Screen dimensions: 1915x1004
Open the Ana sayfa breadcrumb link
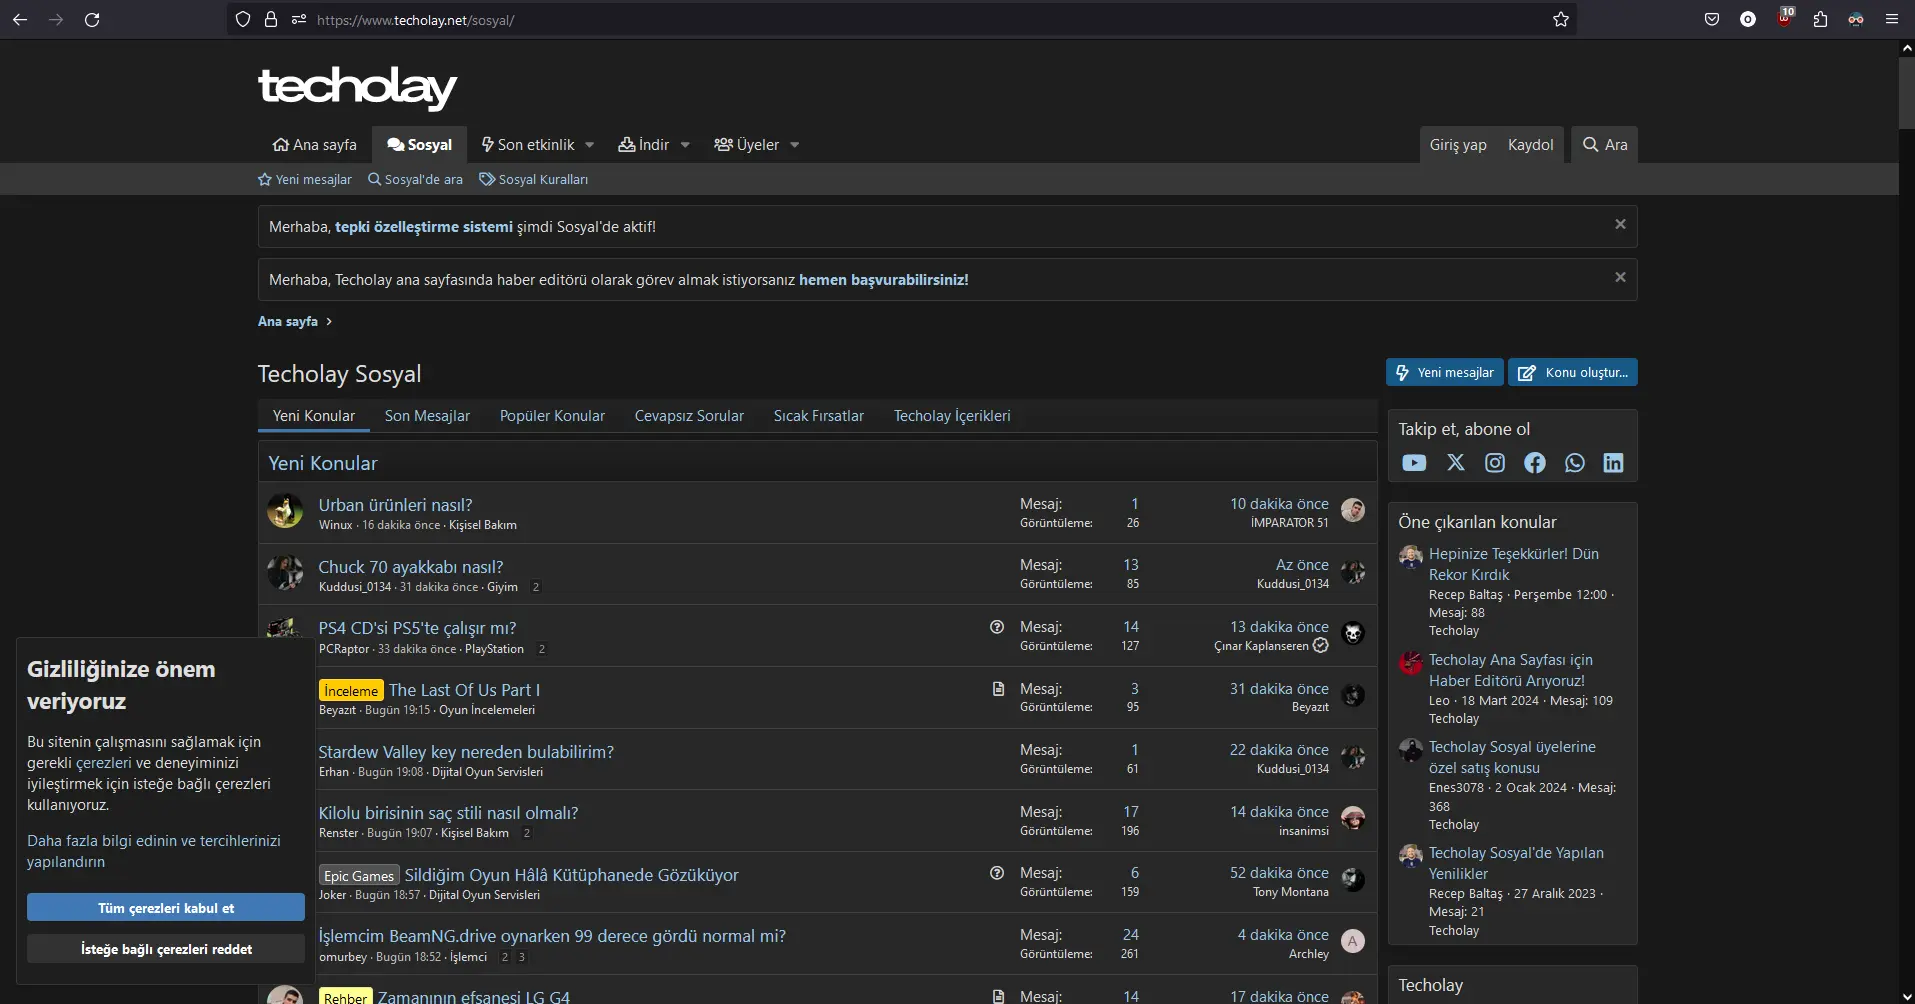click(x=288, y=322)
